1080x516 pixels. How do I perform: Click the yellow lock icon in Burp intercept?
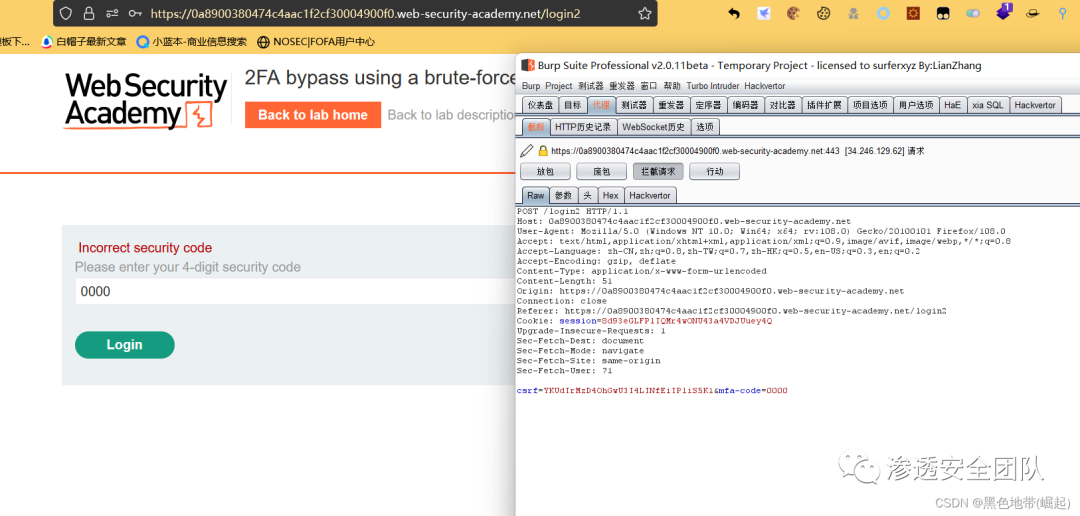click(x=543, y=150)
